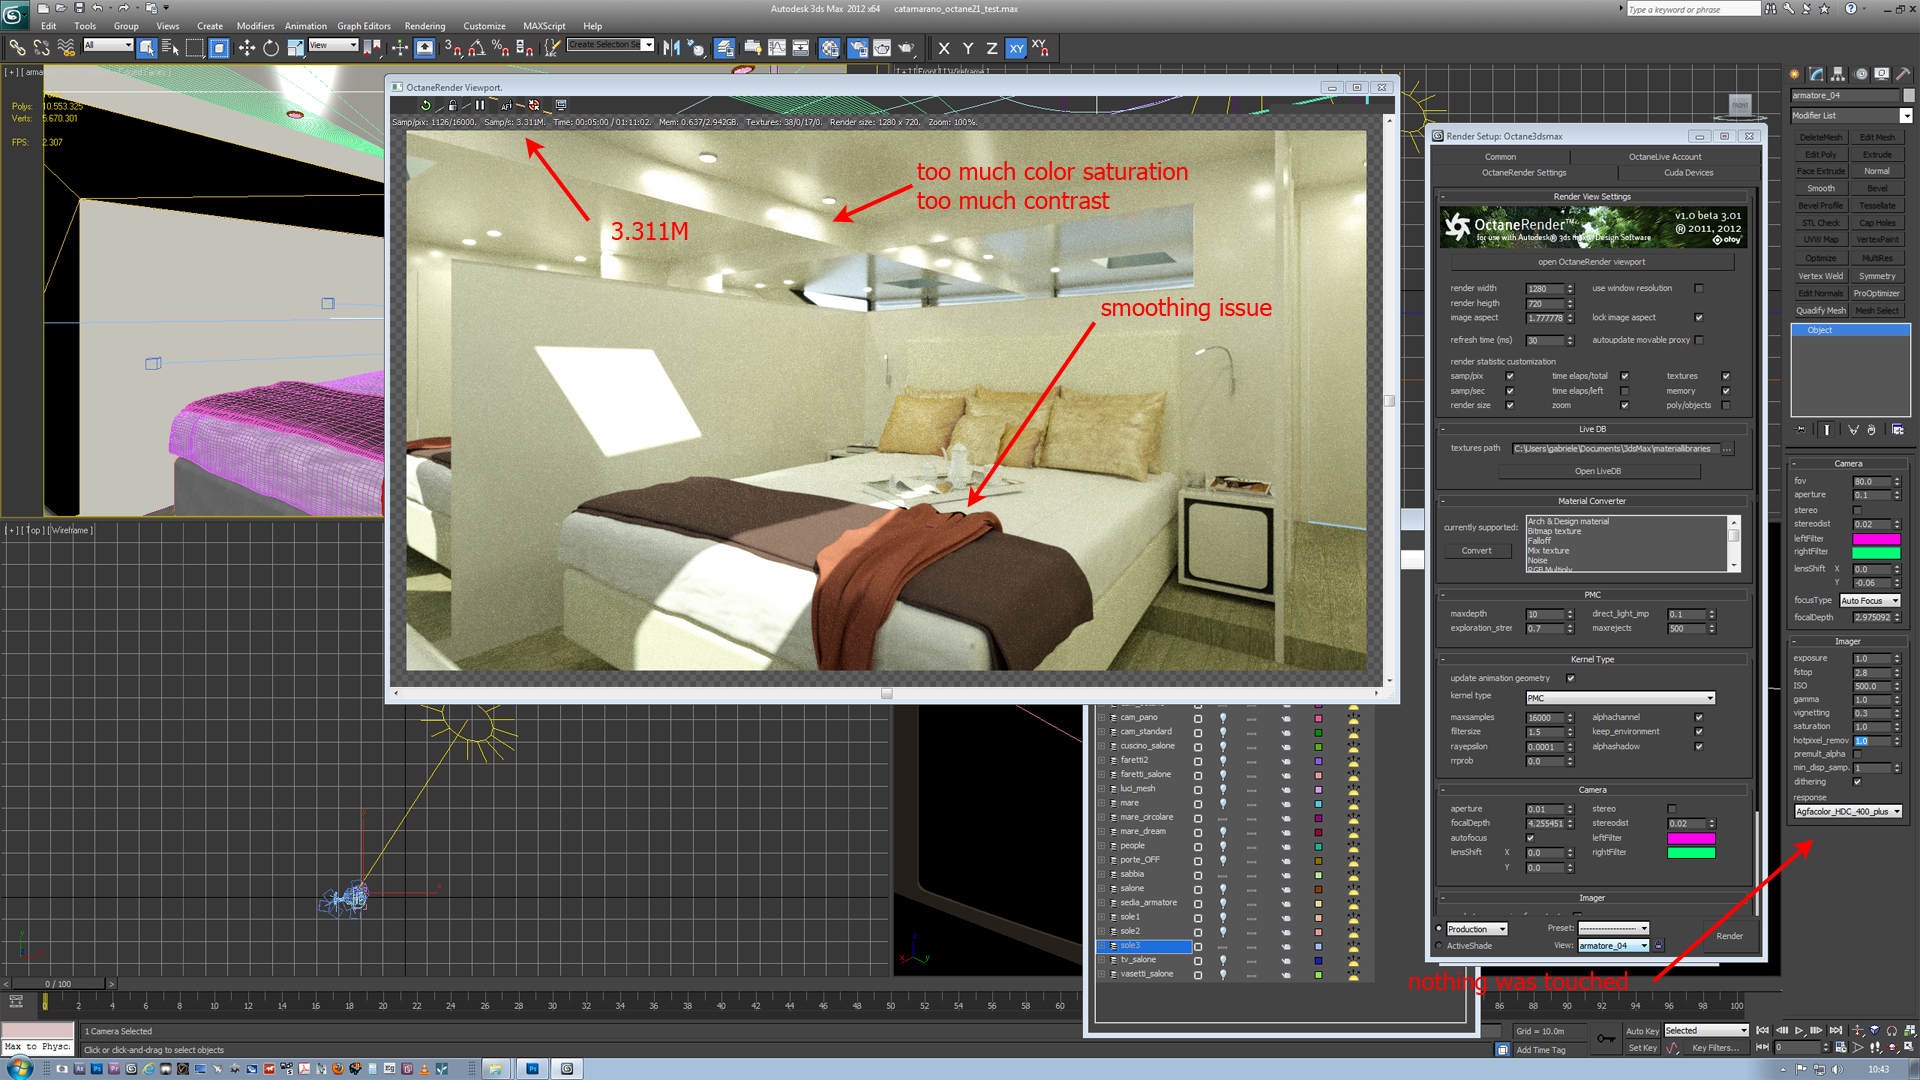The width and height of the screenshot is (1920, 1080).
Task: Switch to the Cuda Devices tab
Action: [1688, 173]
